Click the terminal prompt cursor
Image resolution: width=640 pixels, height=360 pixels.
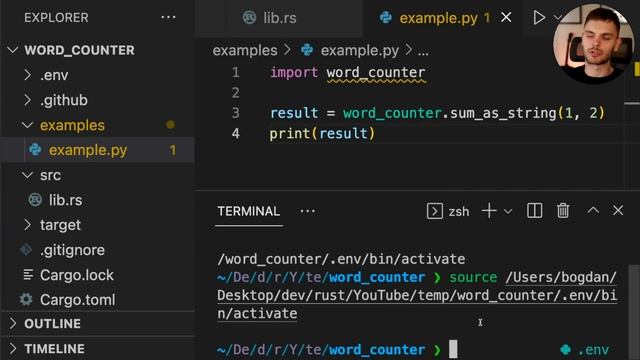[453, 349]
